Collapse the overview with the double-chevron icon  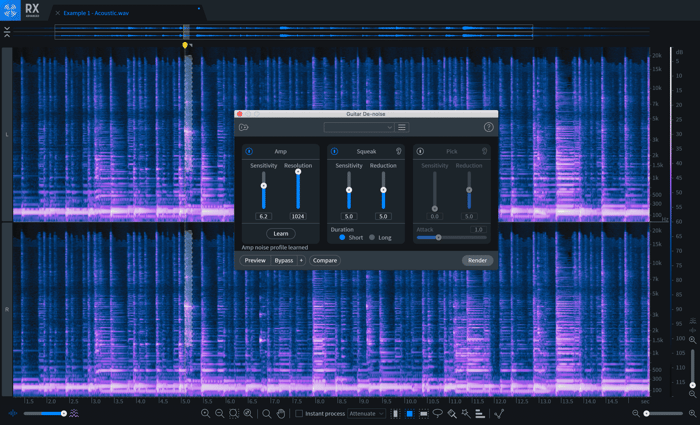tap(7, 32)
